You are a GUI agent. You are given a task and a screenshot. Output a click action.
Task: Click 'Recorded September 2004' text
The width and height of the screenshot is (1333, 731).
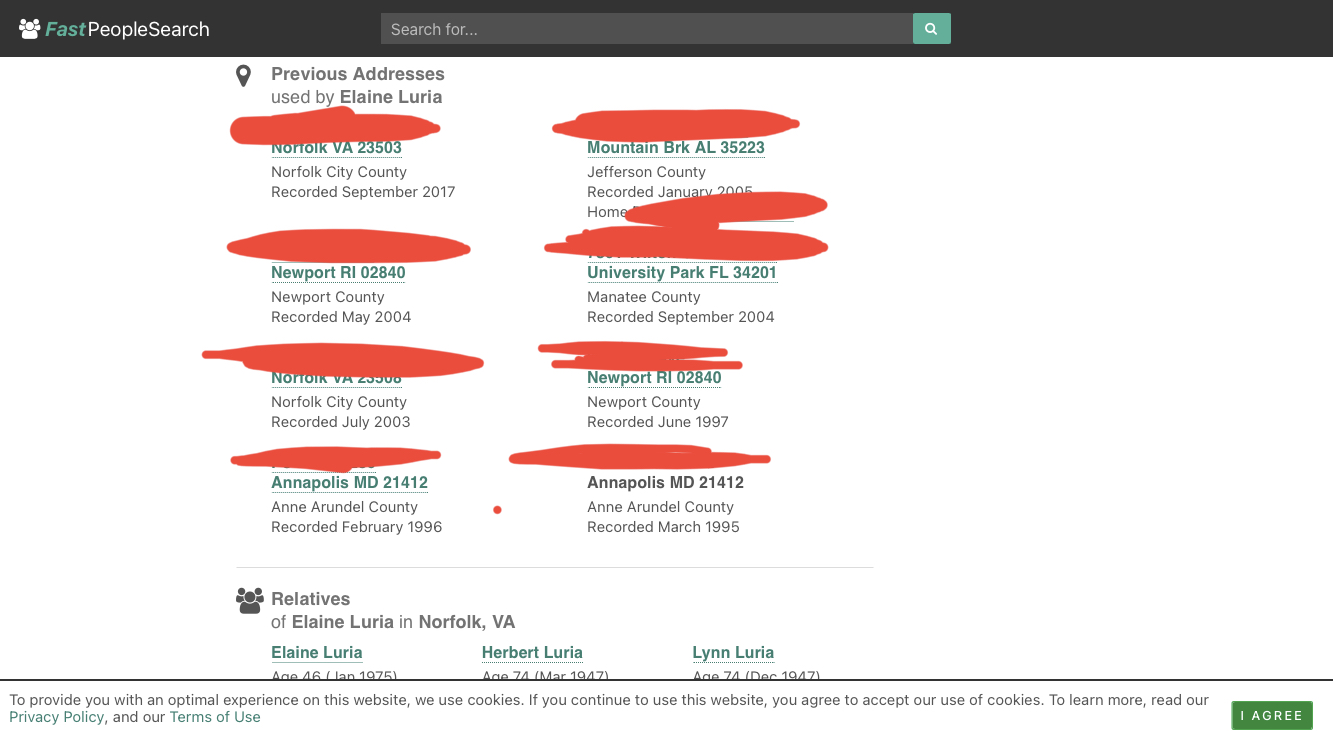pyautogui.click(x=681, y=317)
